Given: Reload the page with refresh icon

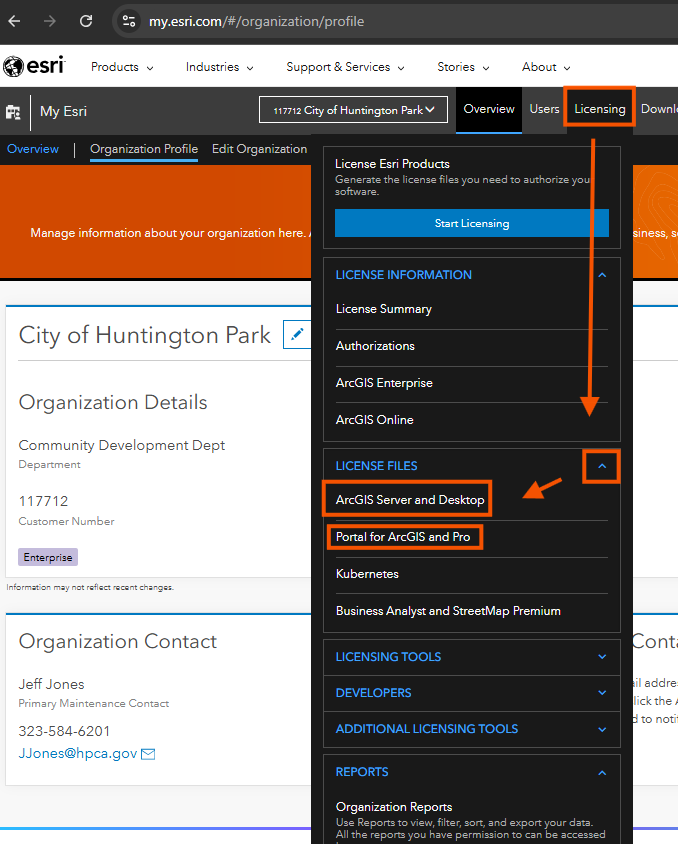Looking at the screenshot, I should click(86, 21).
